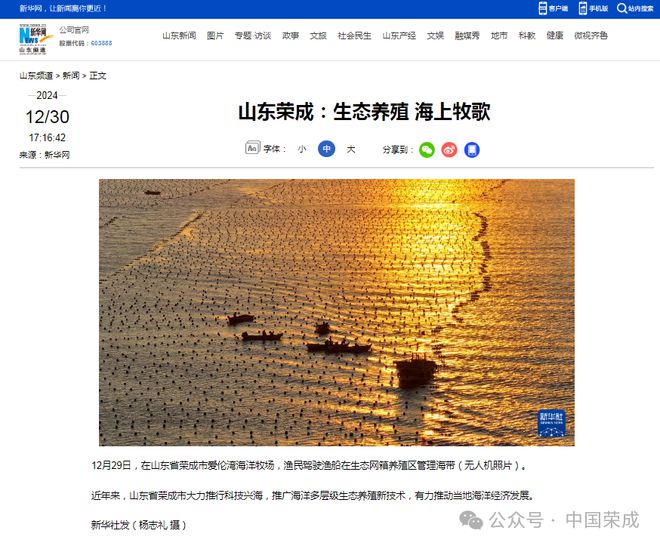Image resolution: width=660 pixels, height=546 pixels.
Task: Open the 客户端 client icon
Action: pos(543,8)
